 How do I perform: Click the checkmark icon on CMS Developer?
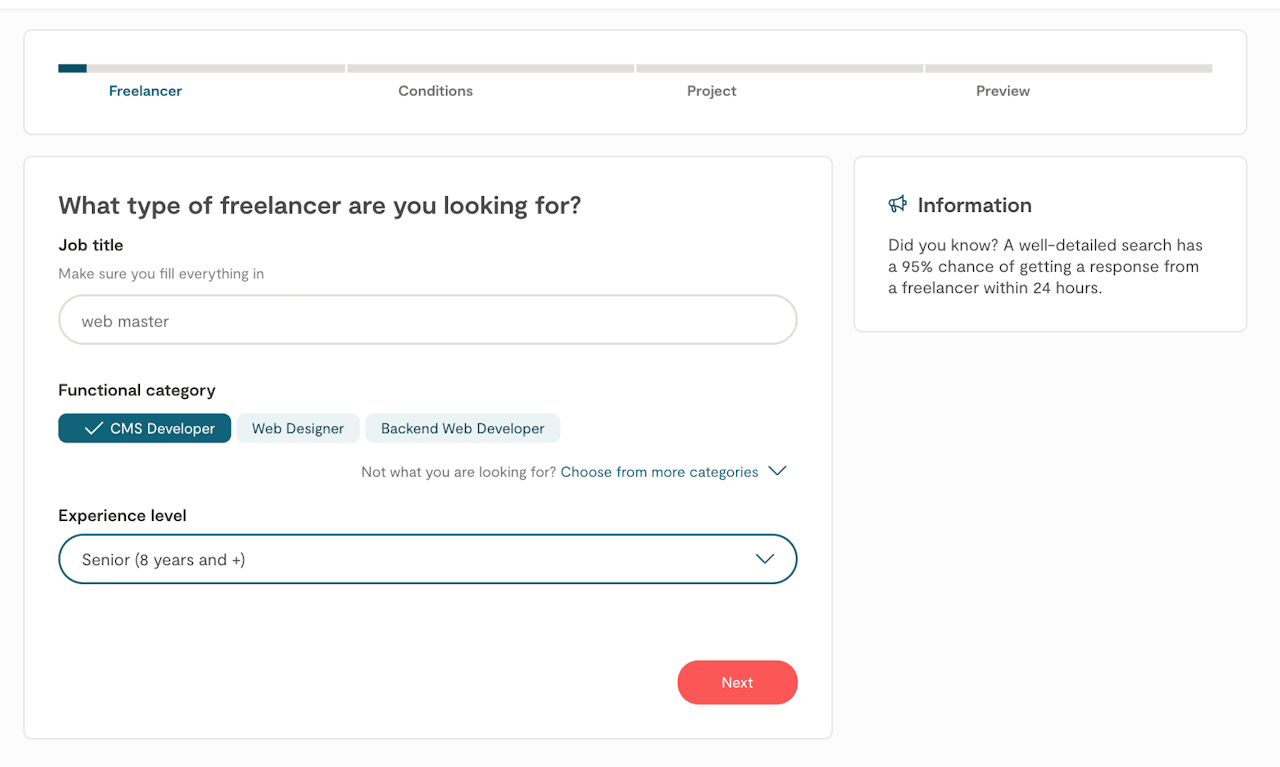[94, 428]
